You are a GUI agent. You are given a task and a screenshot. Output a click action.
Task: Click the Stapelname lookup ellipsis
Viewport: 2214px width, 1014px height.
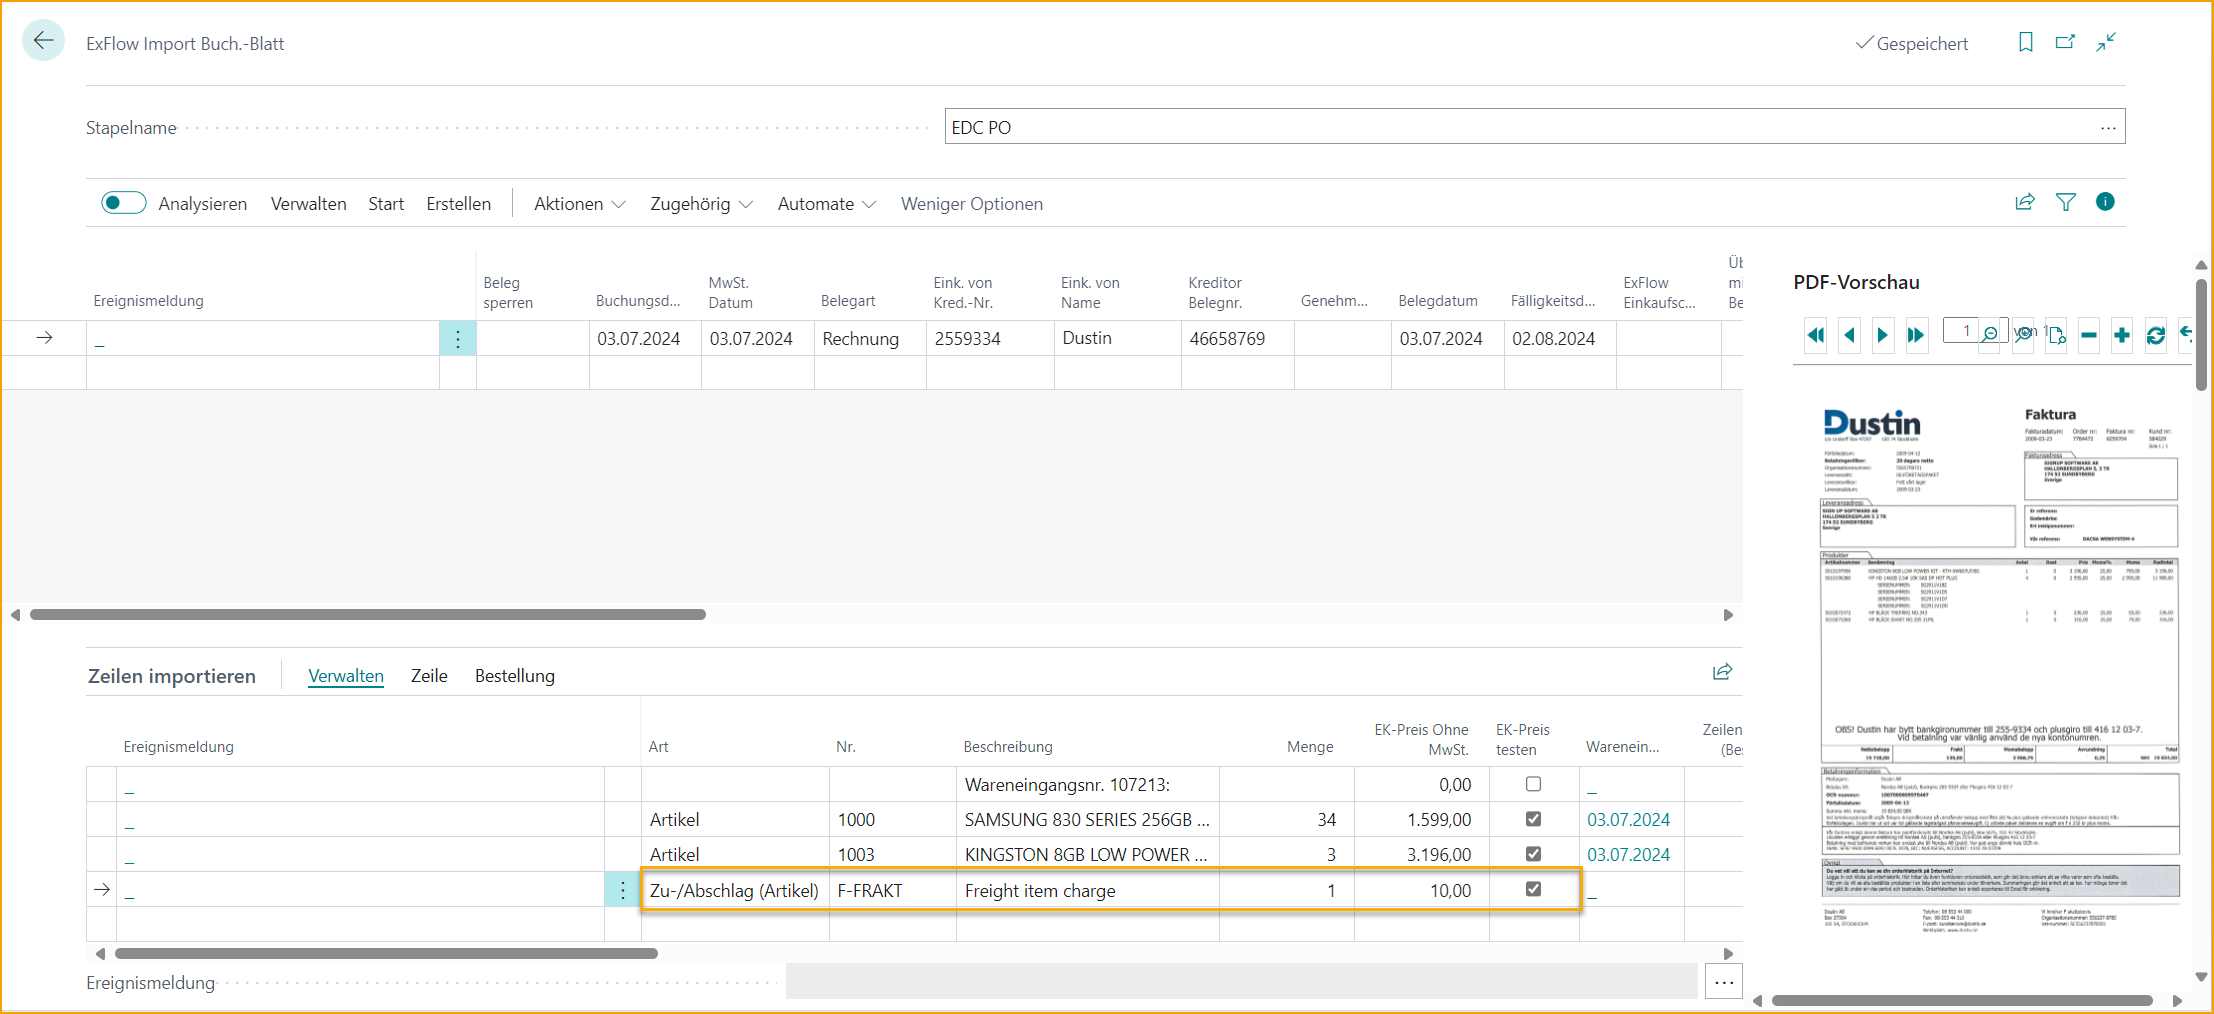(x=2108, y=127)
